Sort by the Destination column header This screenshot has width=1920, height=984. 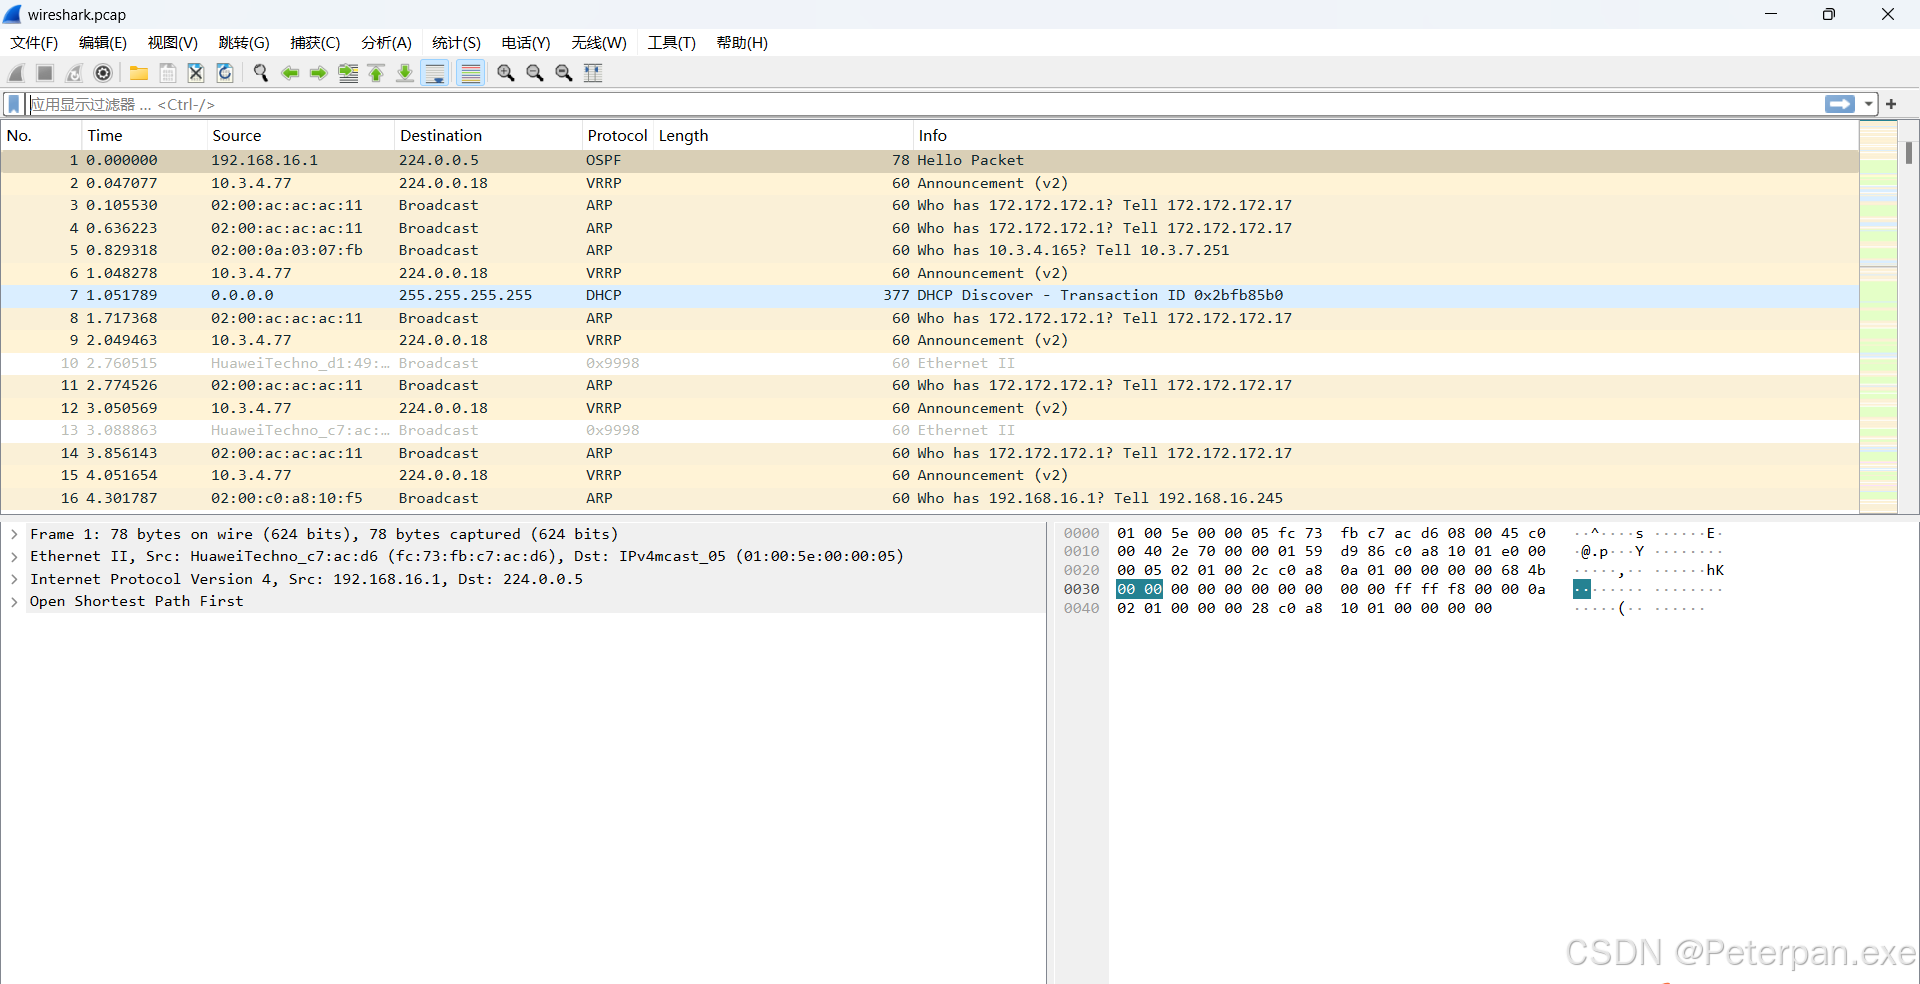[488, 136]
